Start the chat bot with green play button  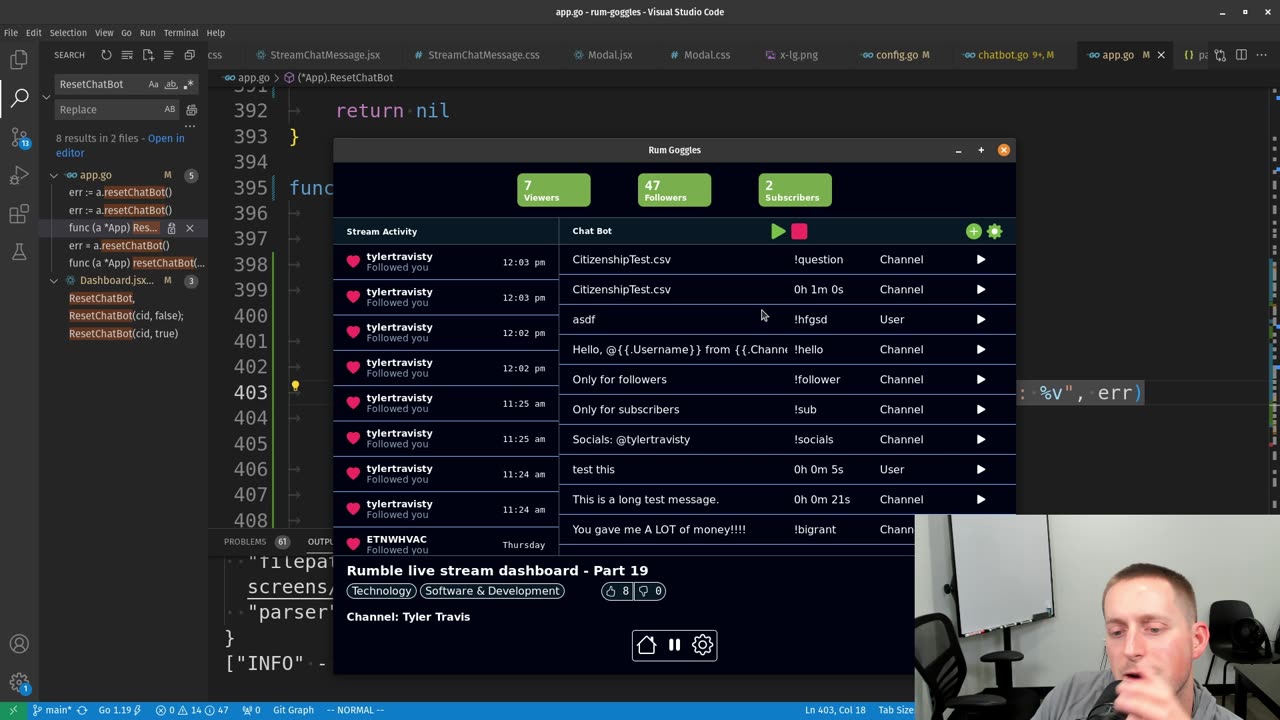778,231
